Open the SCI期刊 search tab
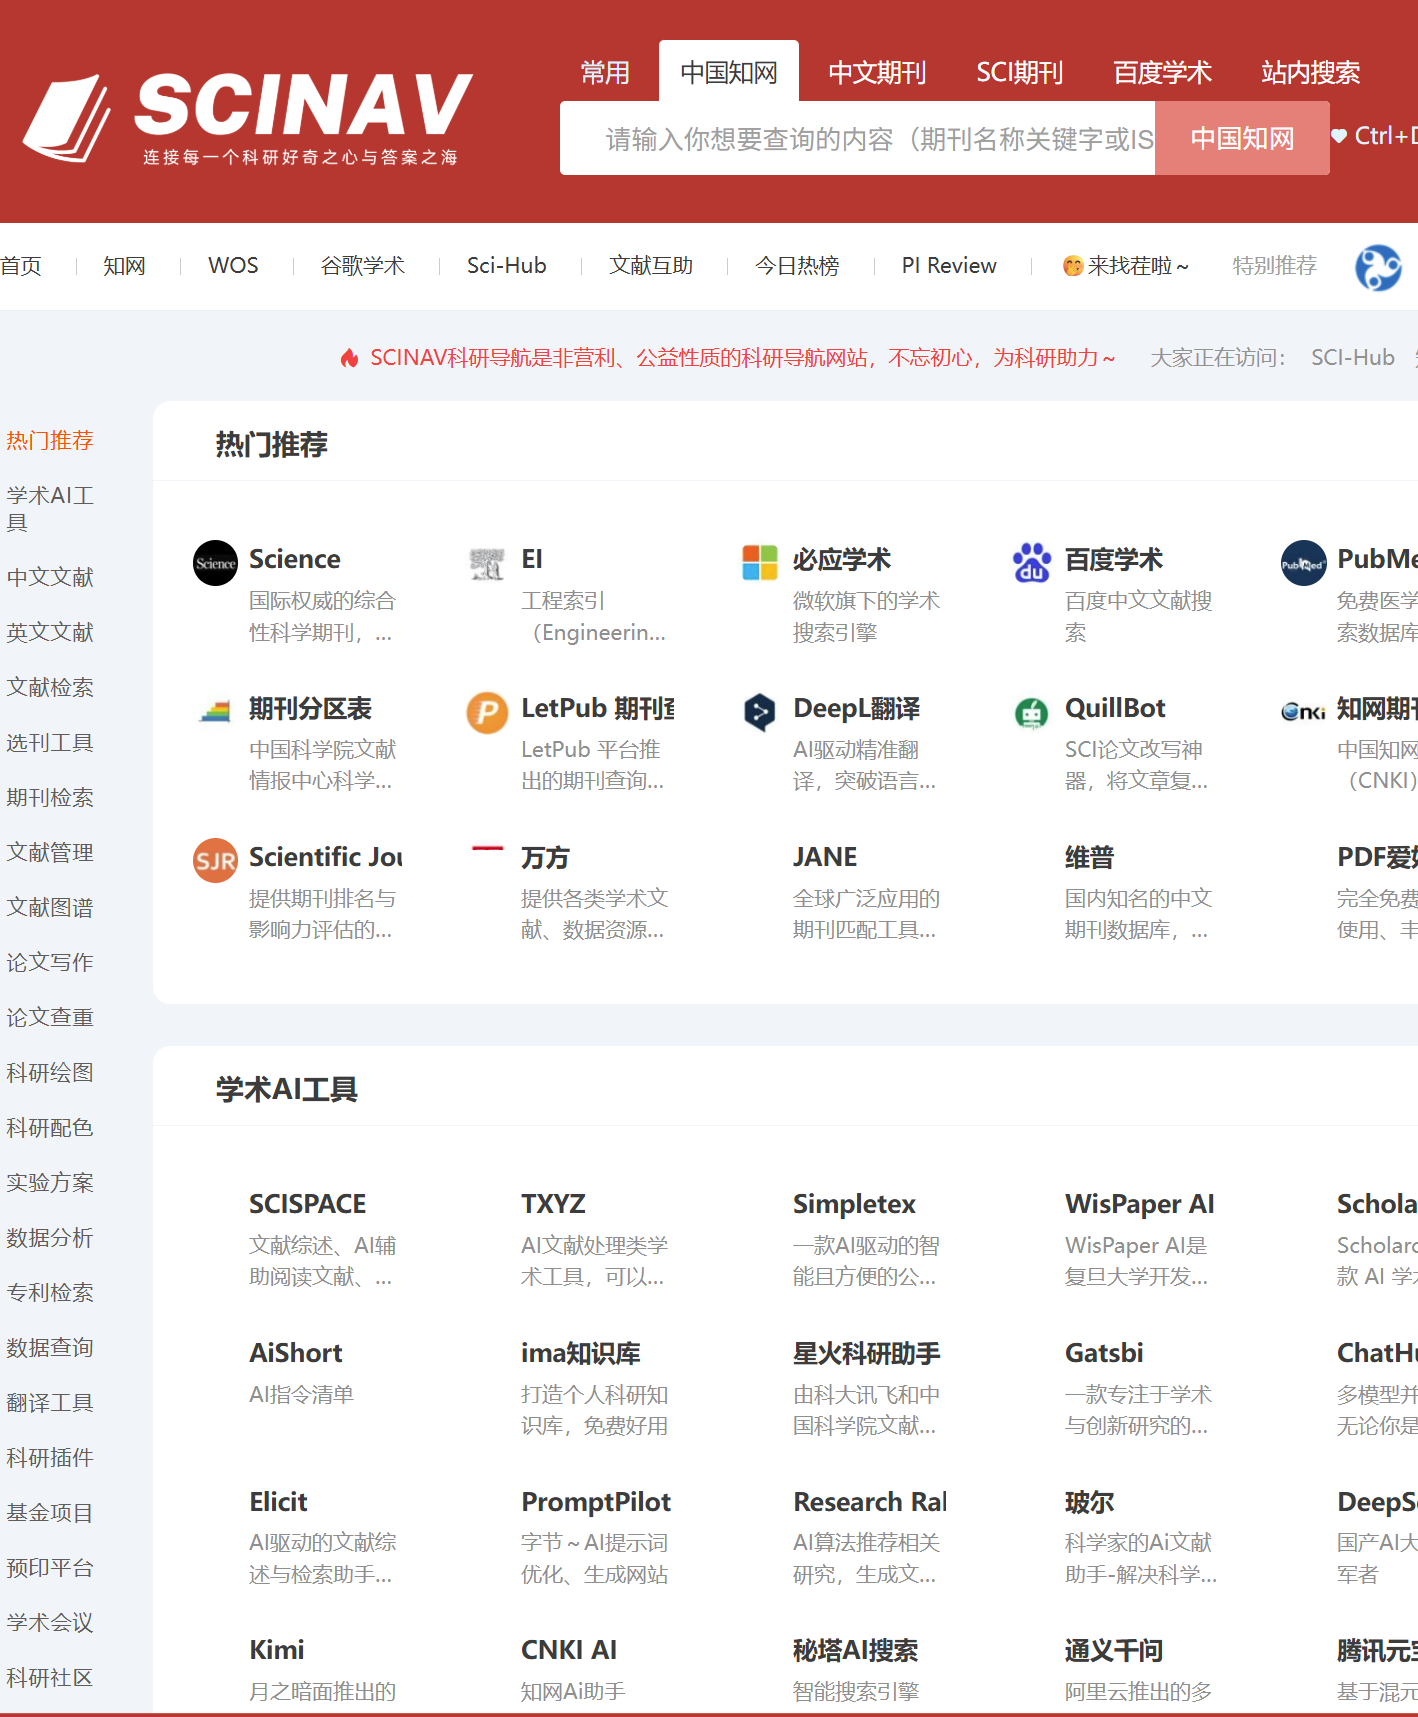1418x1717 pixels. 1020,73
